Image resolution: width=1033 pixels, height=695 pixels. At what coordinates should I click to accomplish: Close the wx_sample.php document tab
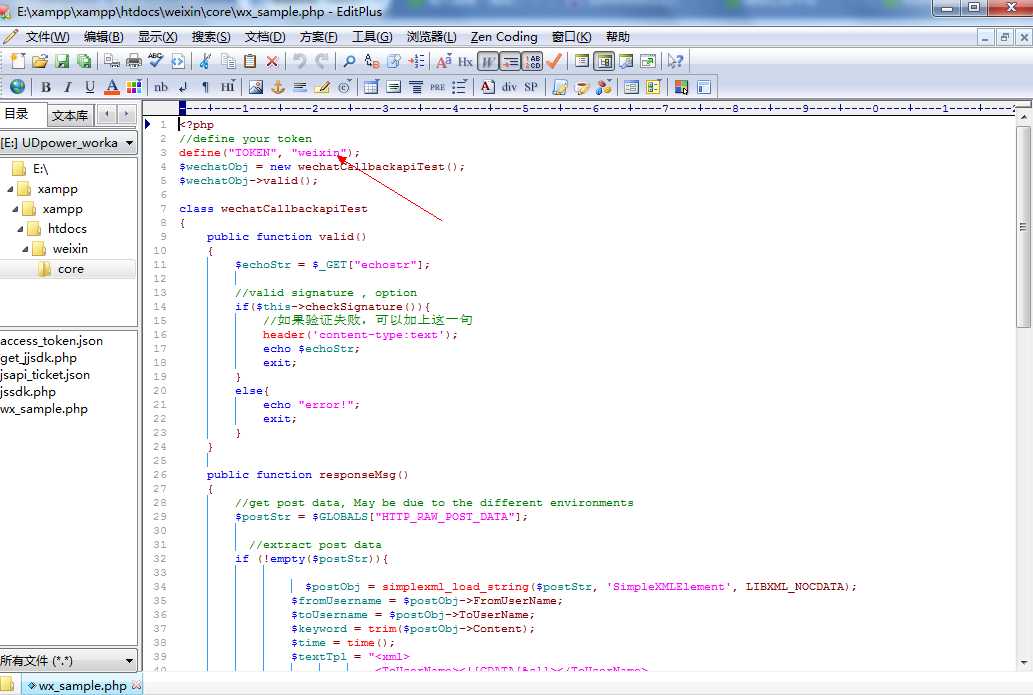coord(136,685)
